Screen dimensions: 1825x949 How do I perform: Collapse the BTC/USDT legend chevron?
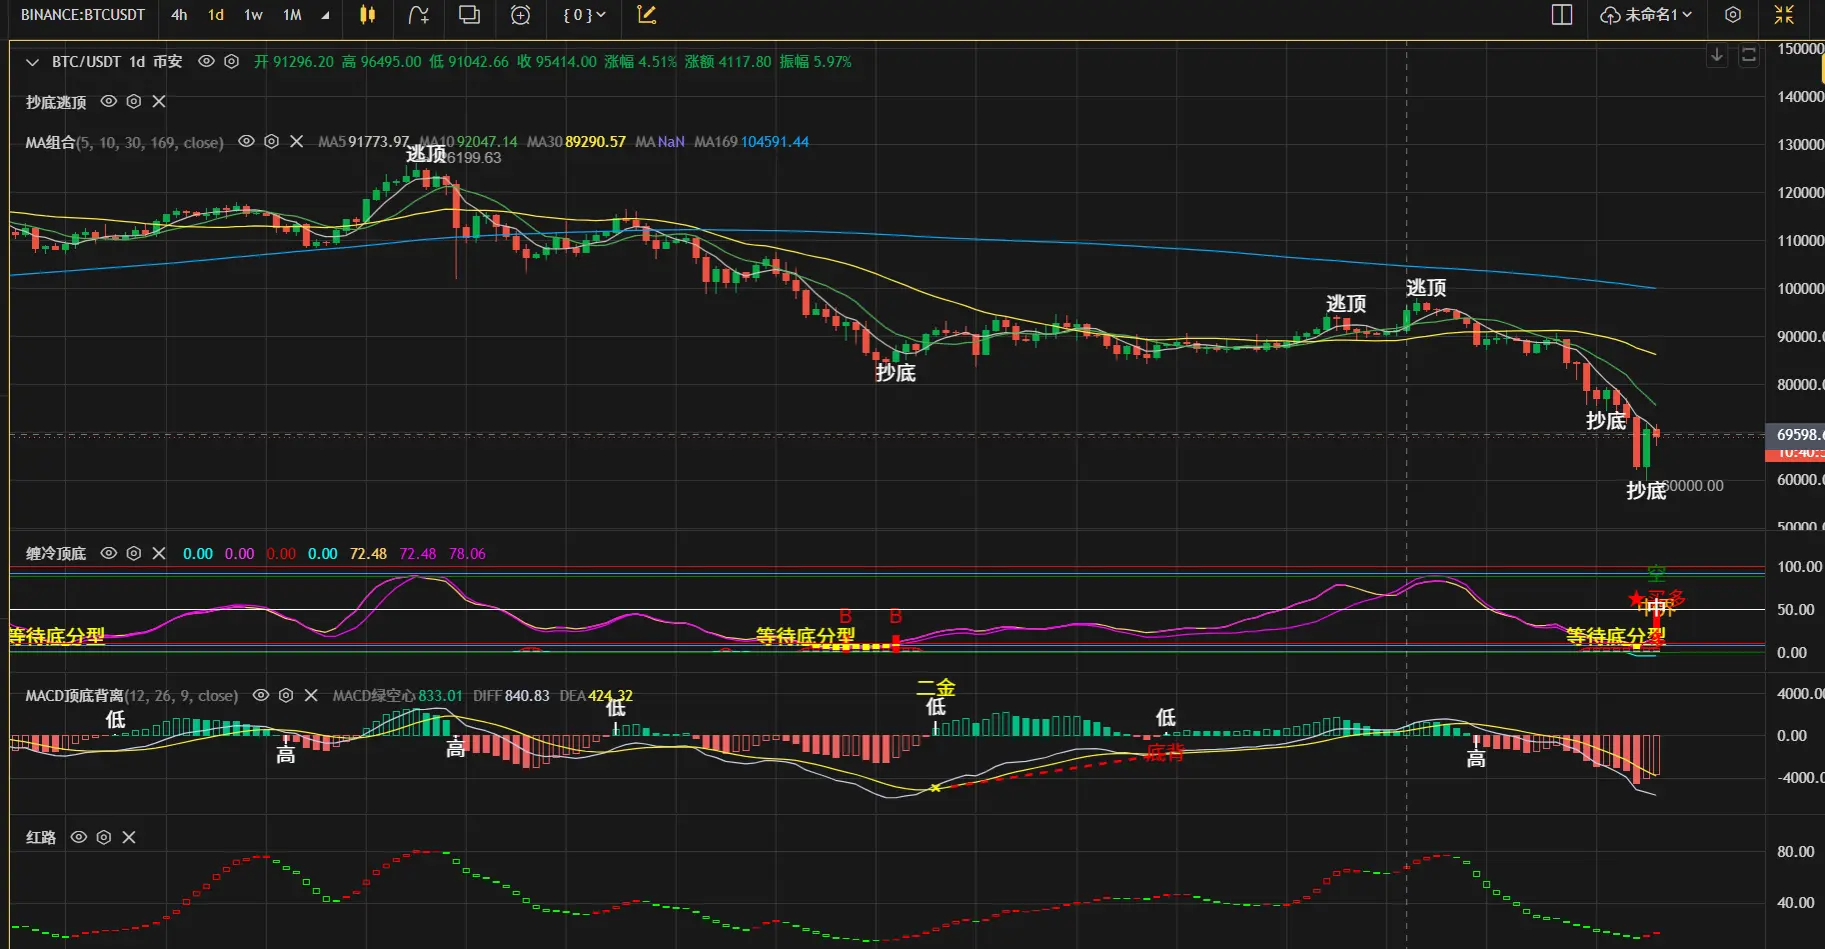32,62
